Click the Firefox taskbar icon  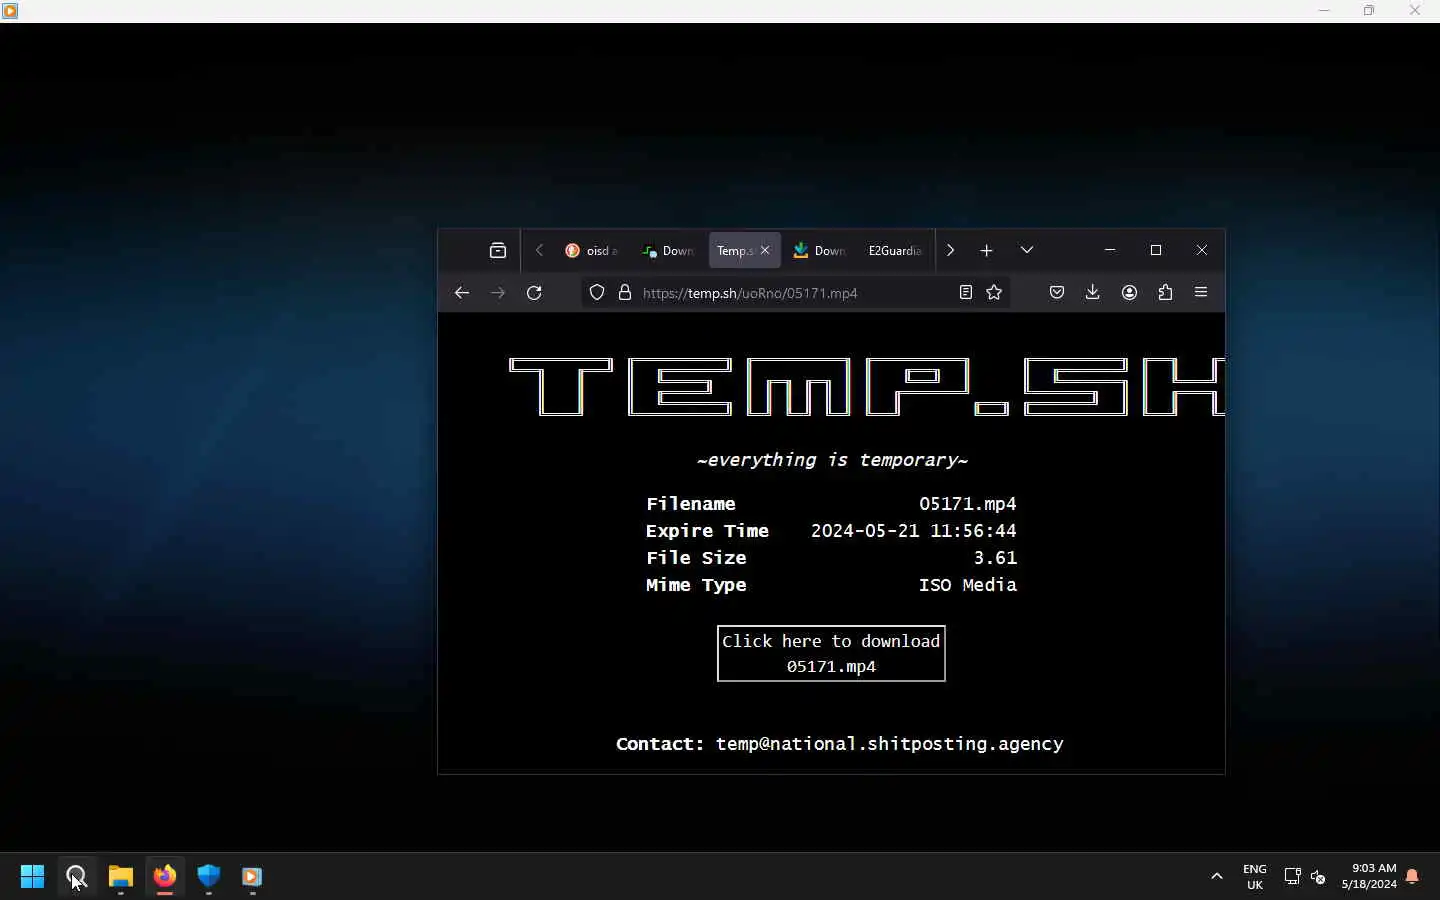165,877
